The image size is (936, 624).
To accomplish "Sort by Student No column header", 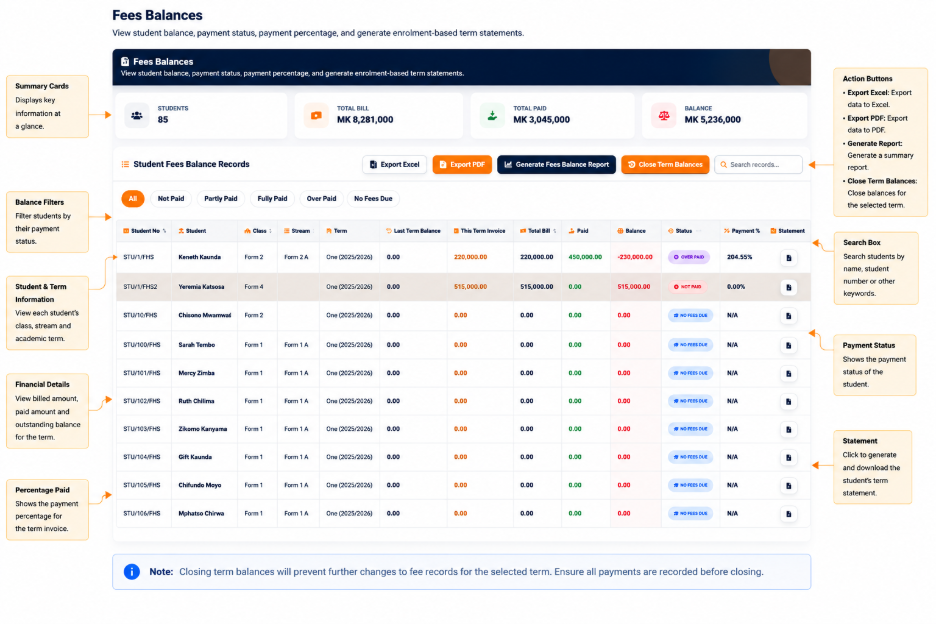I will (144, 230).
